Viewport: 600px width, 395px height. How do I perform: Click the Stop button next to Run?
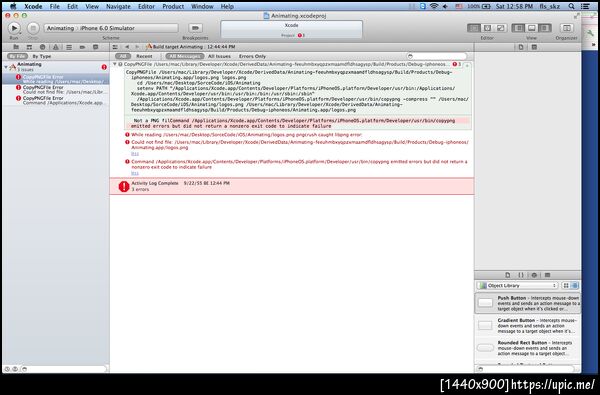(33, 28)
